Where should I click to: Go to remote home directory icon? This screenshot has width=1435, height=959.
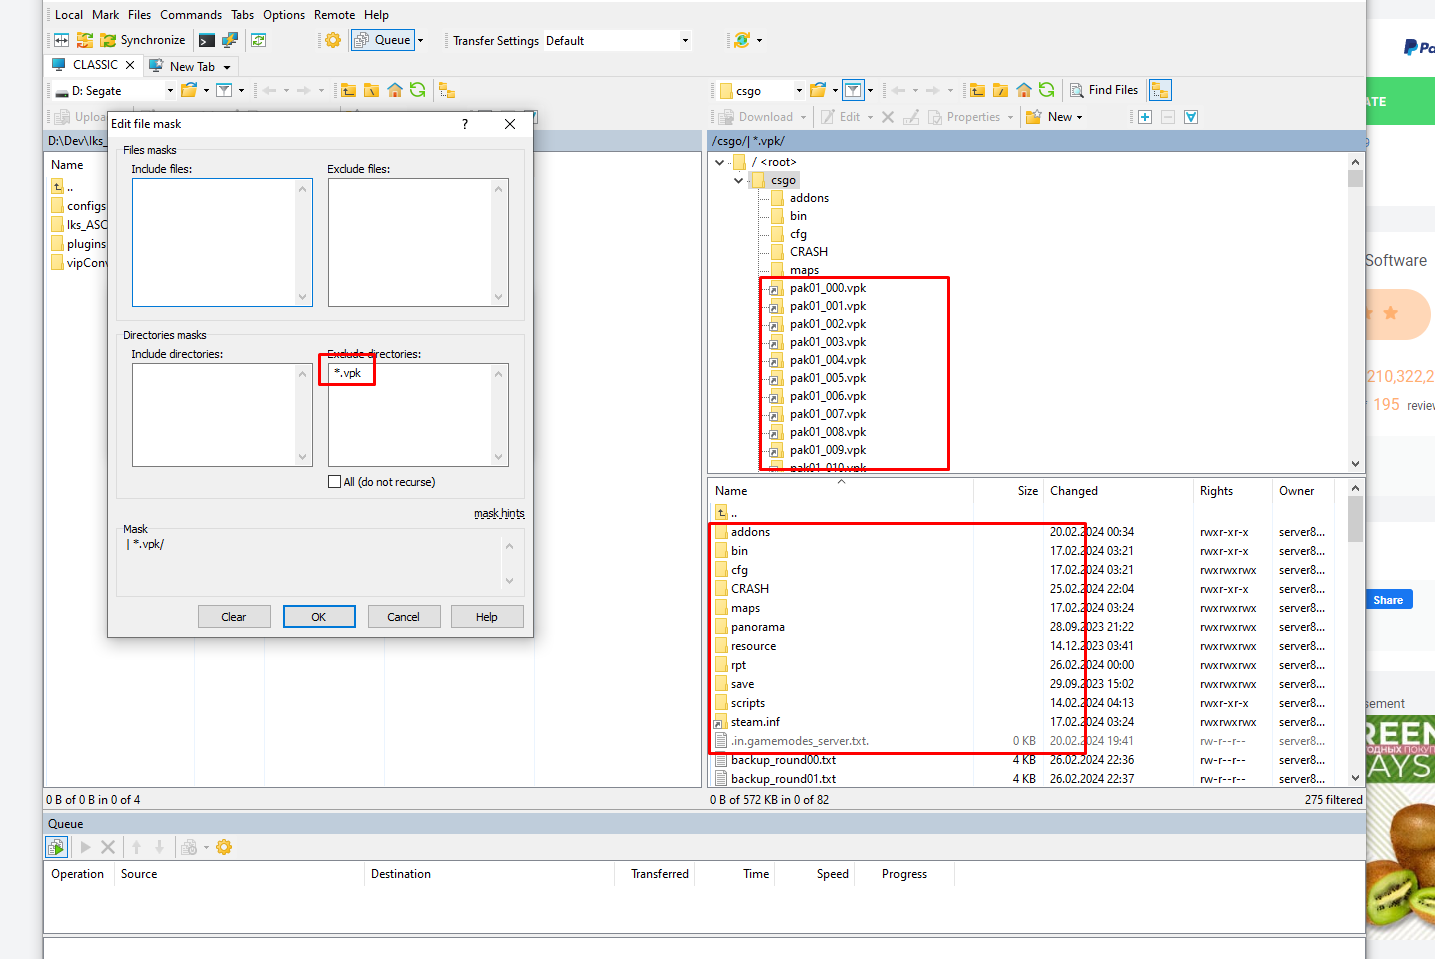coord(1023,90)
